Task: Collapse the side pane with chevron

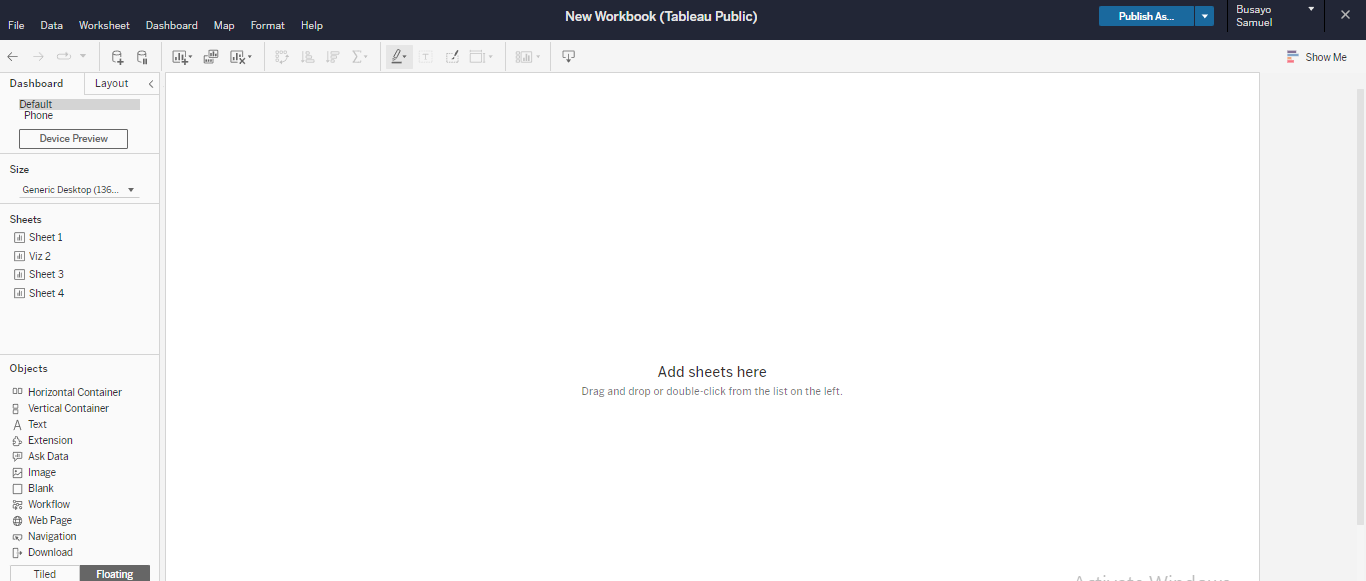Action: click(151, 84)
